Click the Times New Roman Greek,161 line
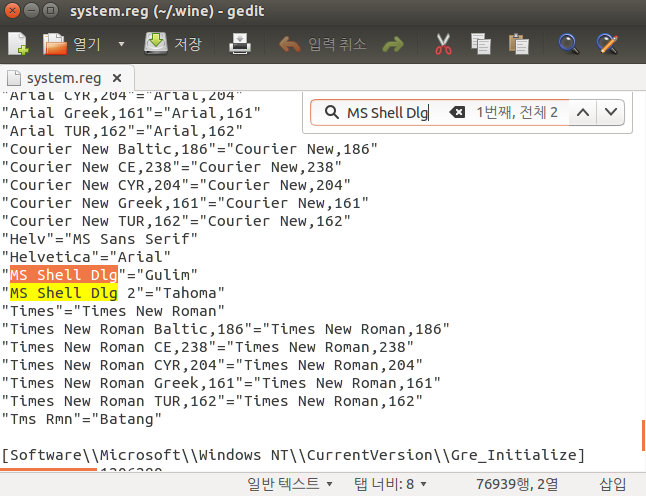Screen dimensions: 646x496 221,383
